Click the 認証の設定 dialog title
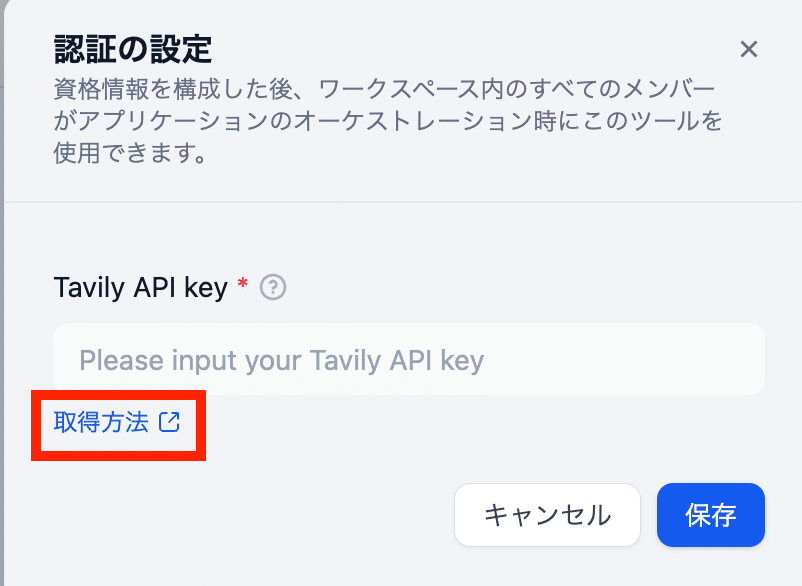 coord(133,50)
